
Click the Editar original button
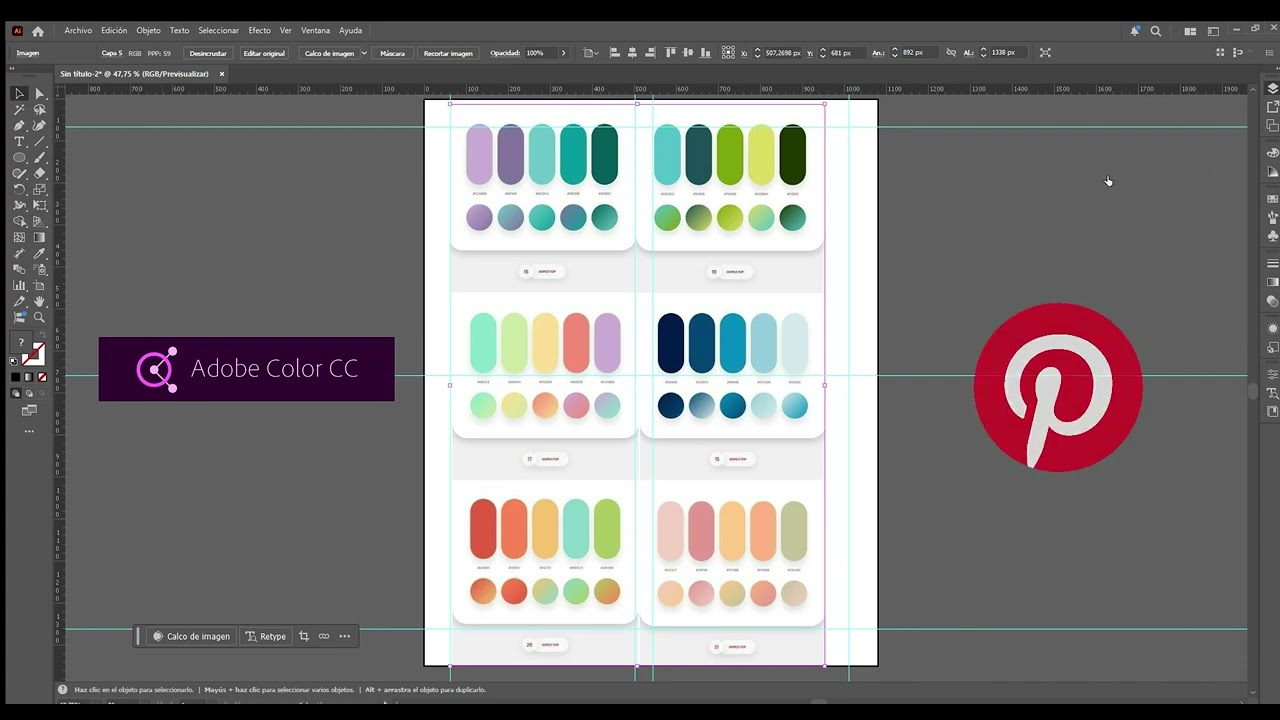[x=264, y=53]
